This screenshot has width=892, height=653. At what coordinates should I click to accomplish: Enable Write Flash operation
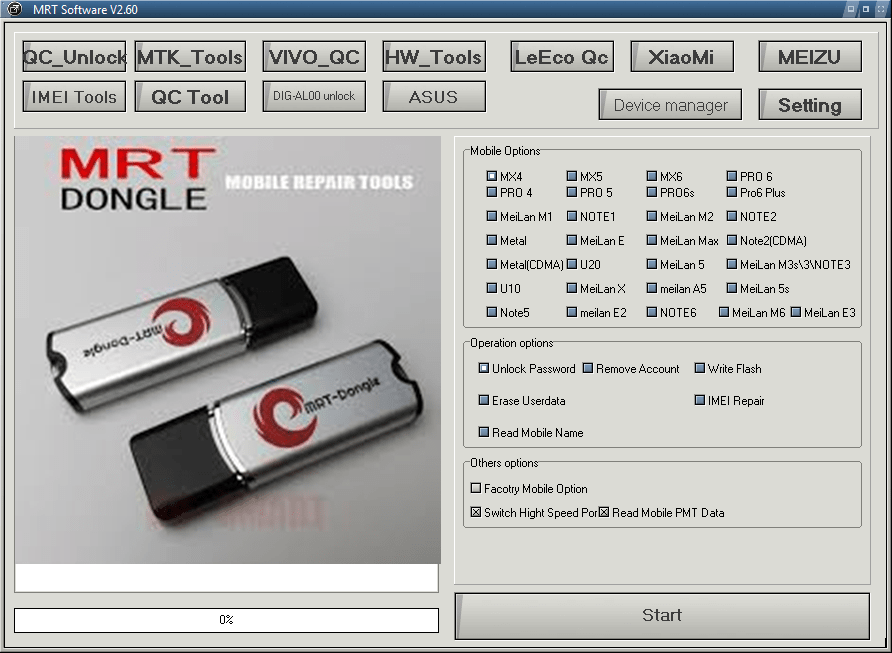tap(700, 368)
